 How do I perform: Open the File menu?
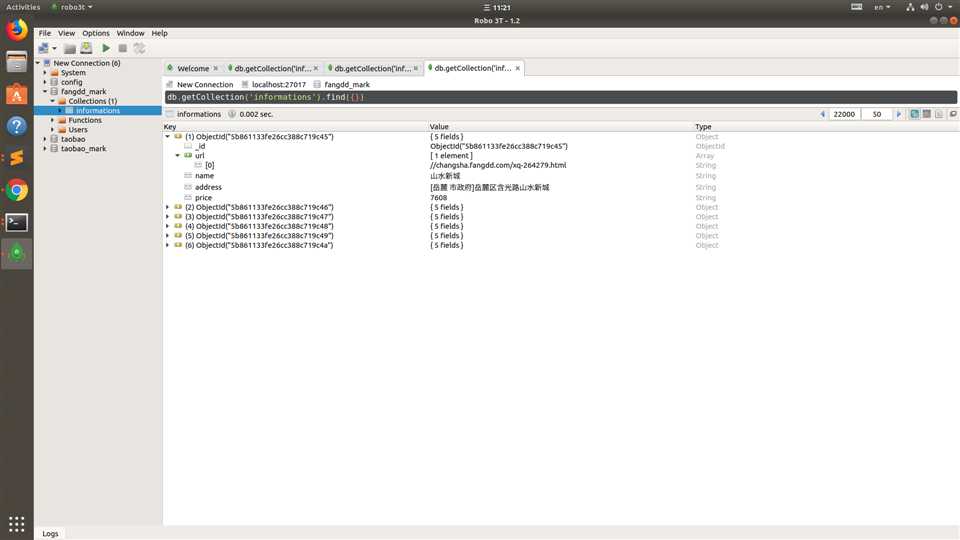(x=45, y=33)
